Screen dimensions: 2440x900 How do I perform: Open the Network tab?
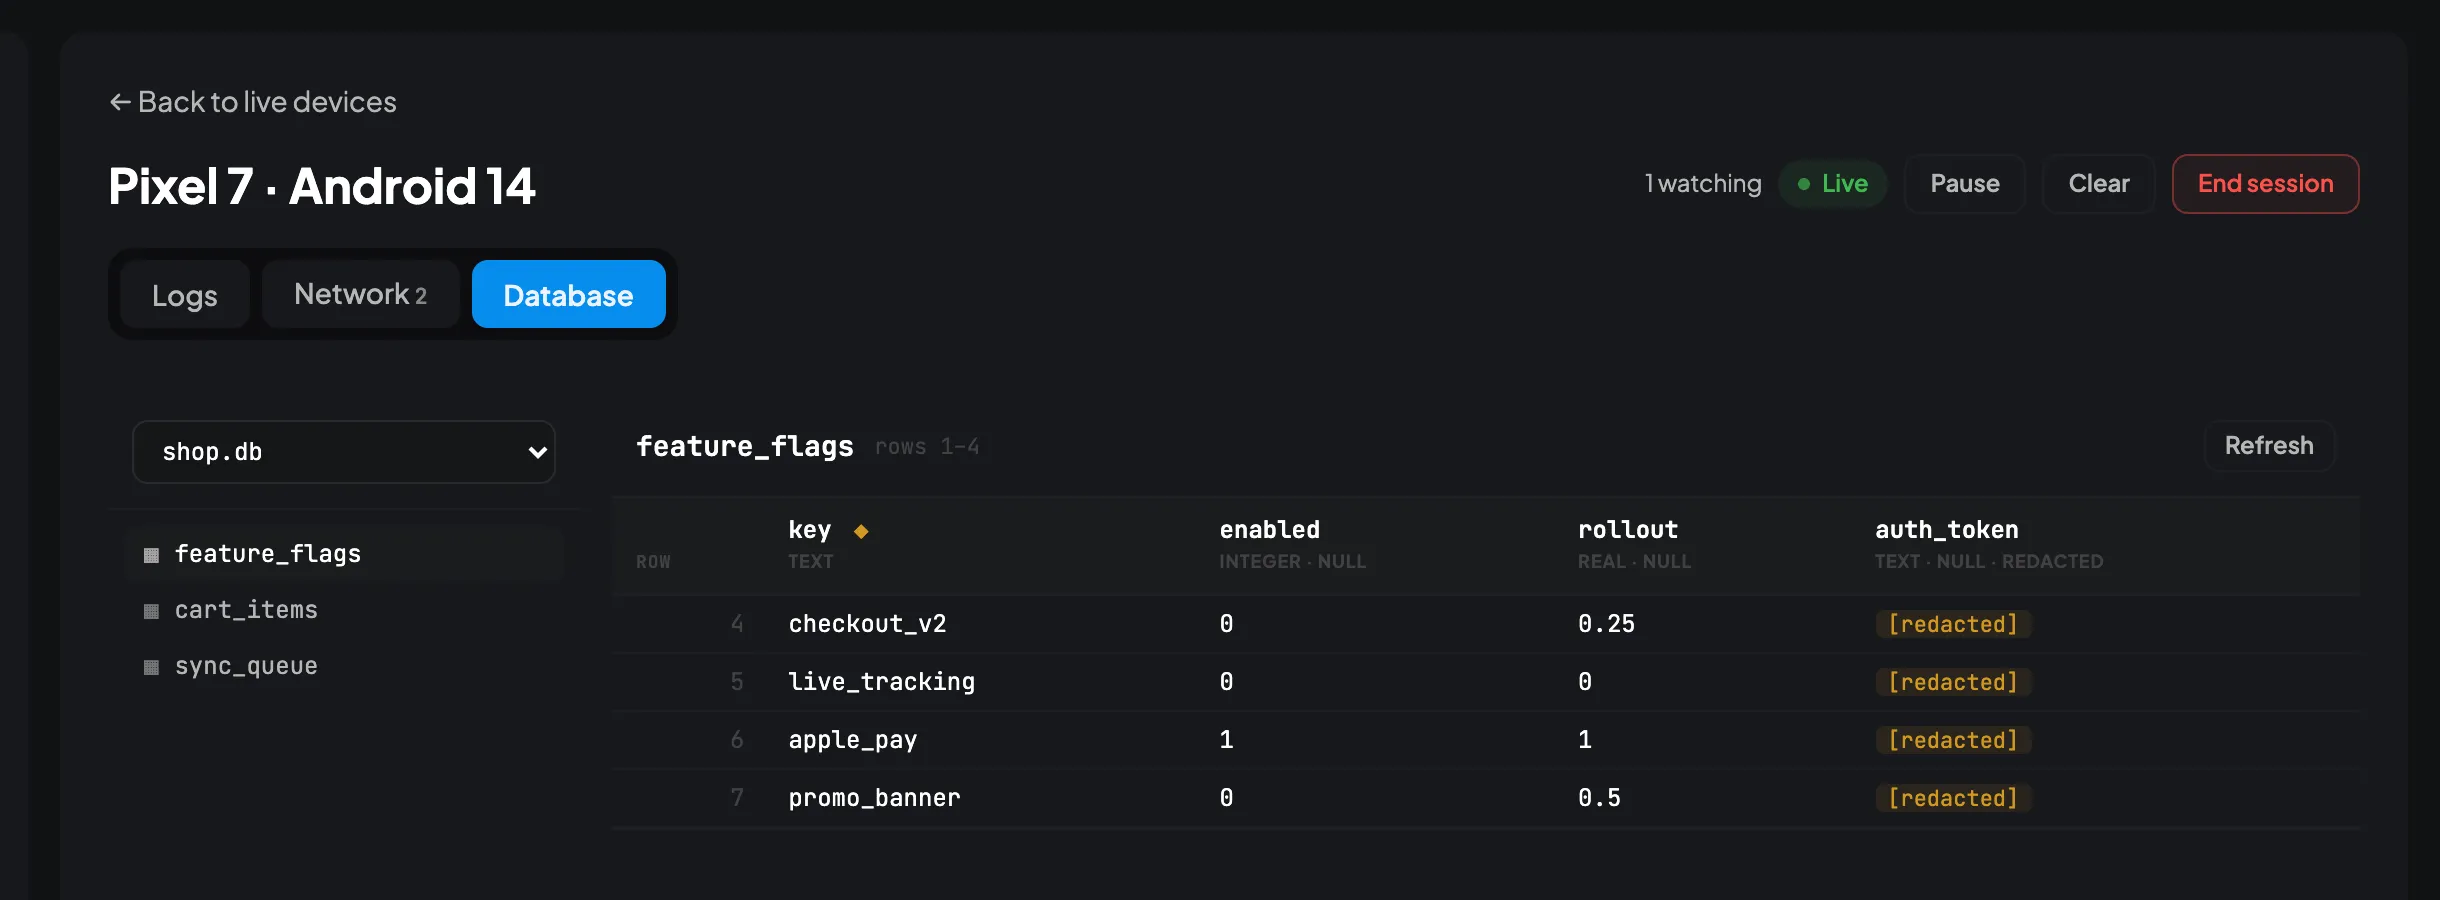(361, 295)
